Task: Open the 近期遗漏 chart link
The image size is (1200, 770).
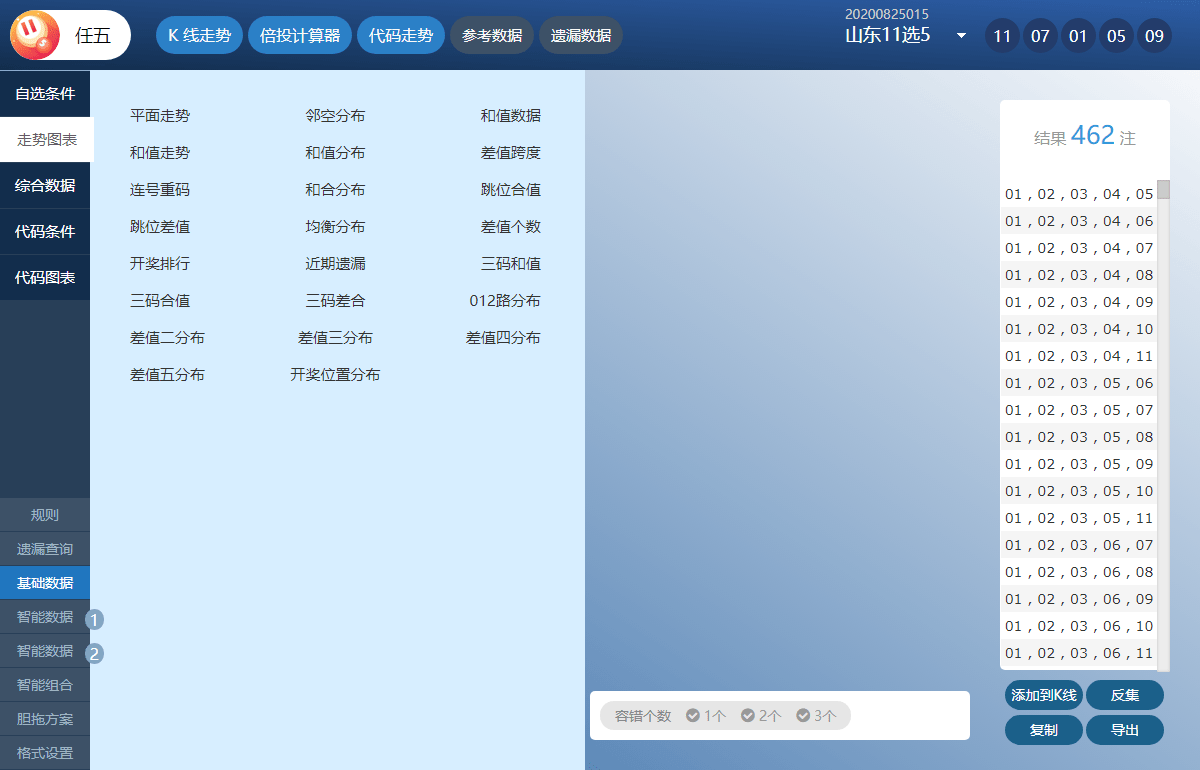Action: 335,264
